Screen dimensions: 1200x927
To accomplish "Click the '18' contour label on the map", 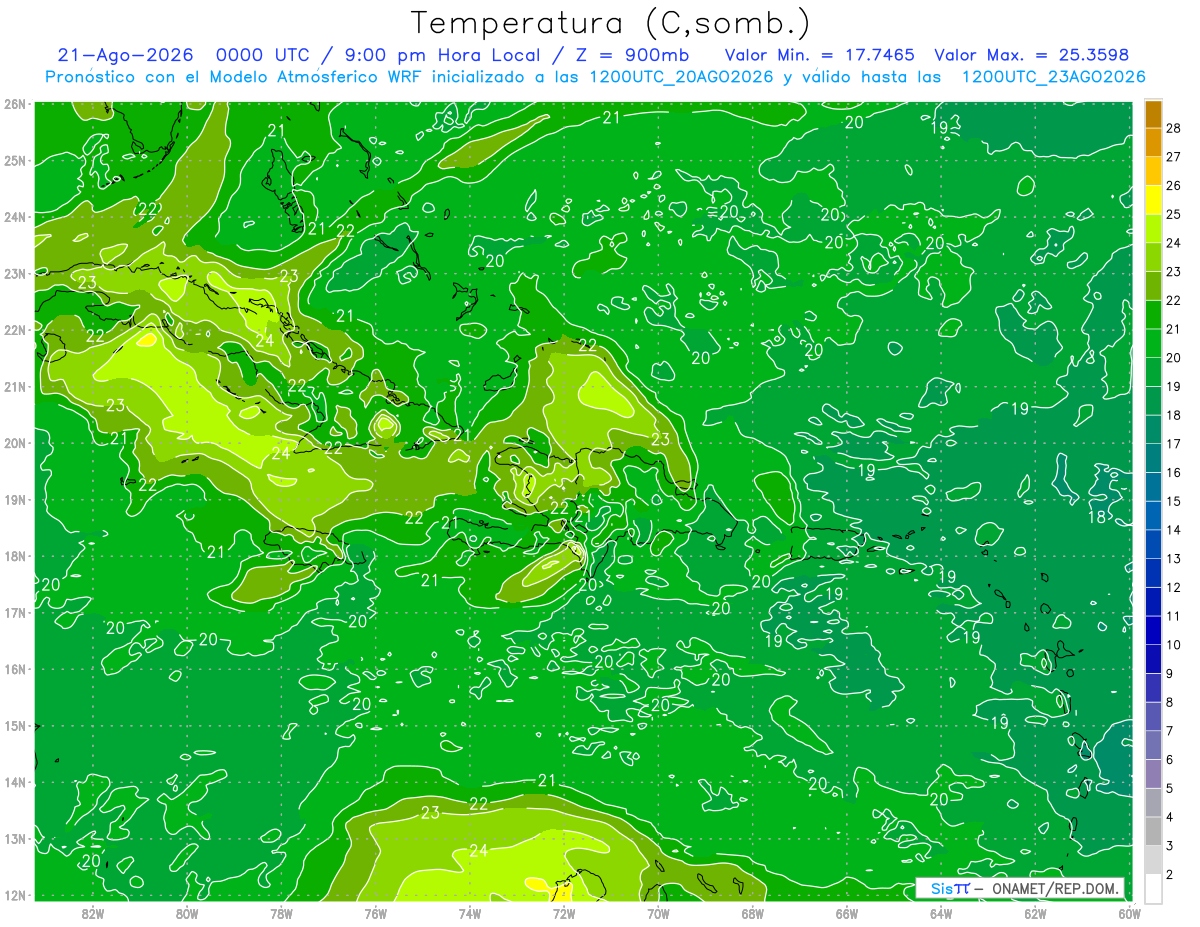I will [x=1097, y=517].
